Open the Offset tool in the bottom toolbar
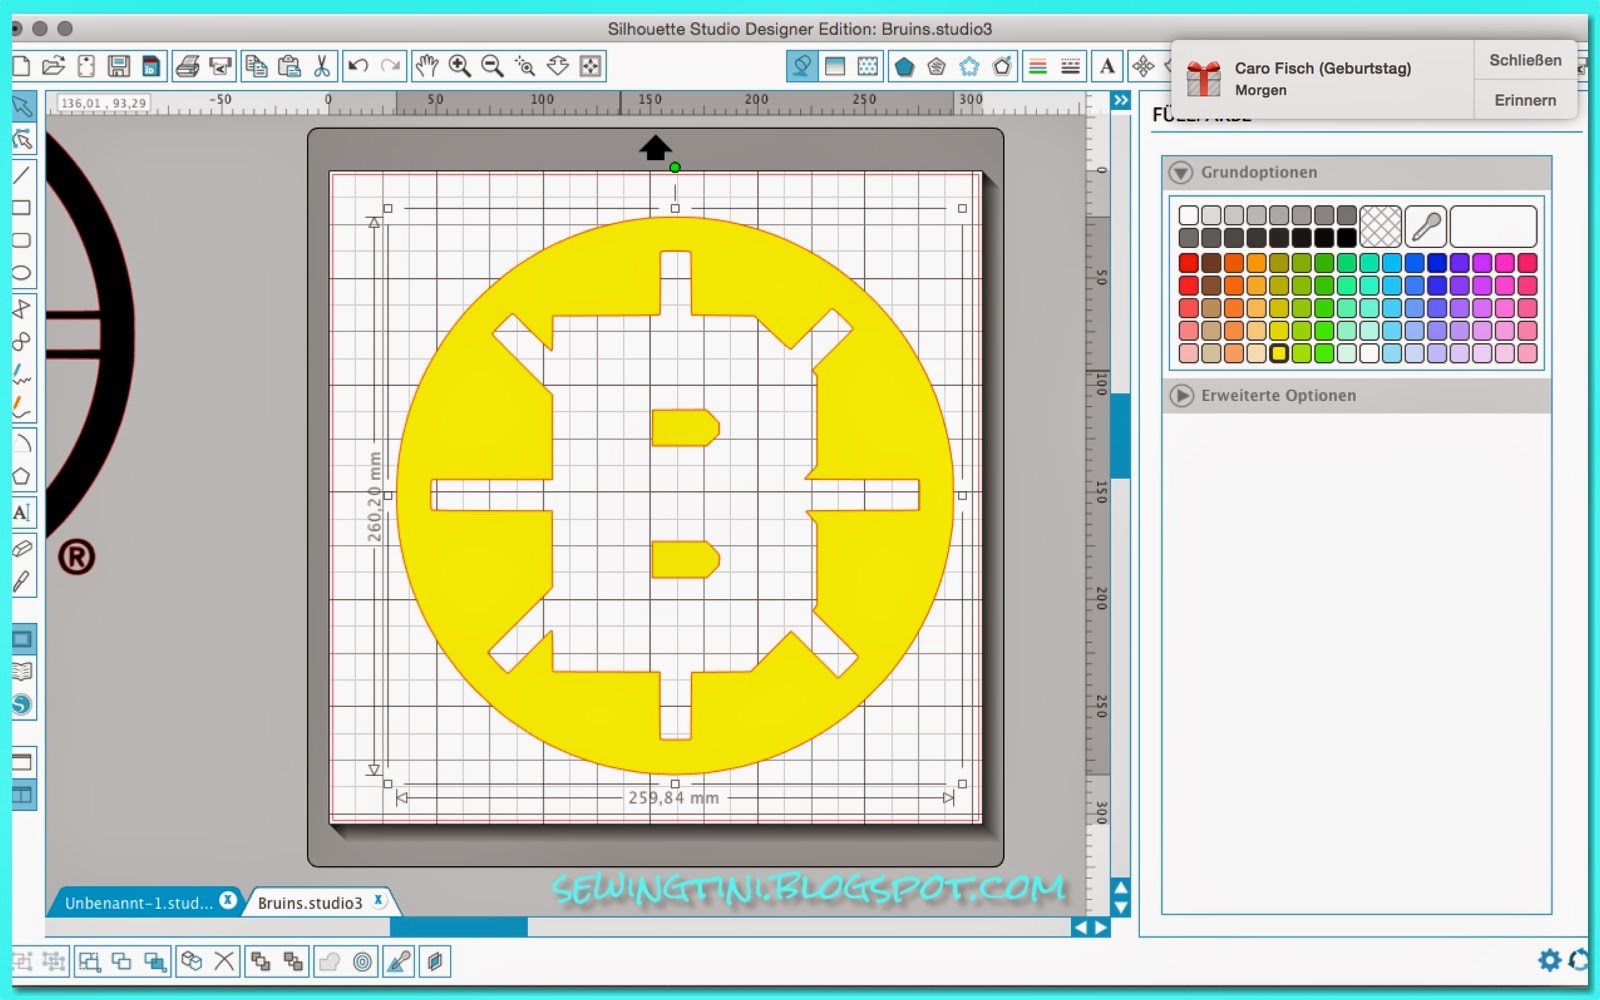The image size is (1600, 1000). [363, 962]
